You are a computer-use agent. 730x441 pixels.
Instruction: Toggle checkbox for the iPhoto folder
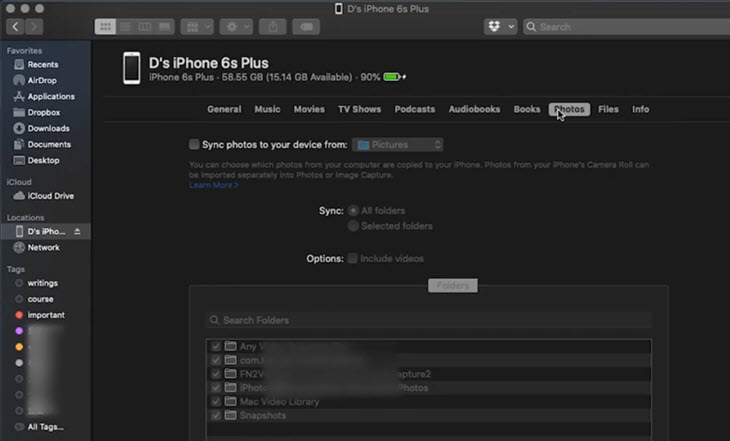(216, 387)
